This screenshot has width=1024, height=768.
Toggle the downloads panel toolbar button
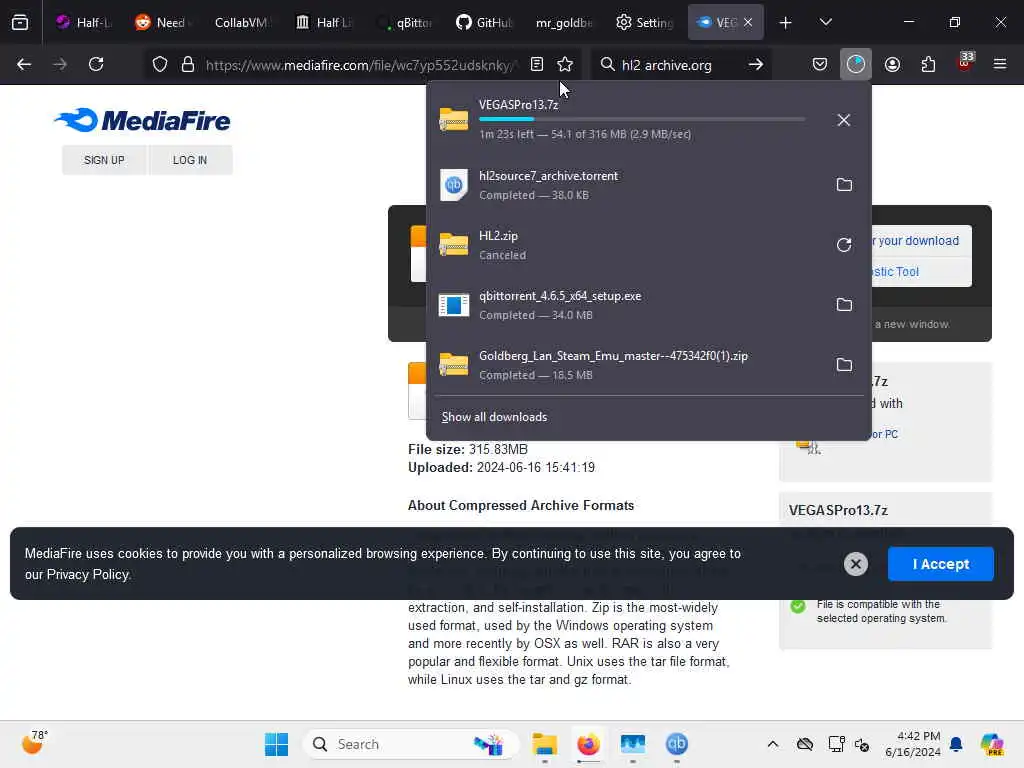[856, 64]
